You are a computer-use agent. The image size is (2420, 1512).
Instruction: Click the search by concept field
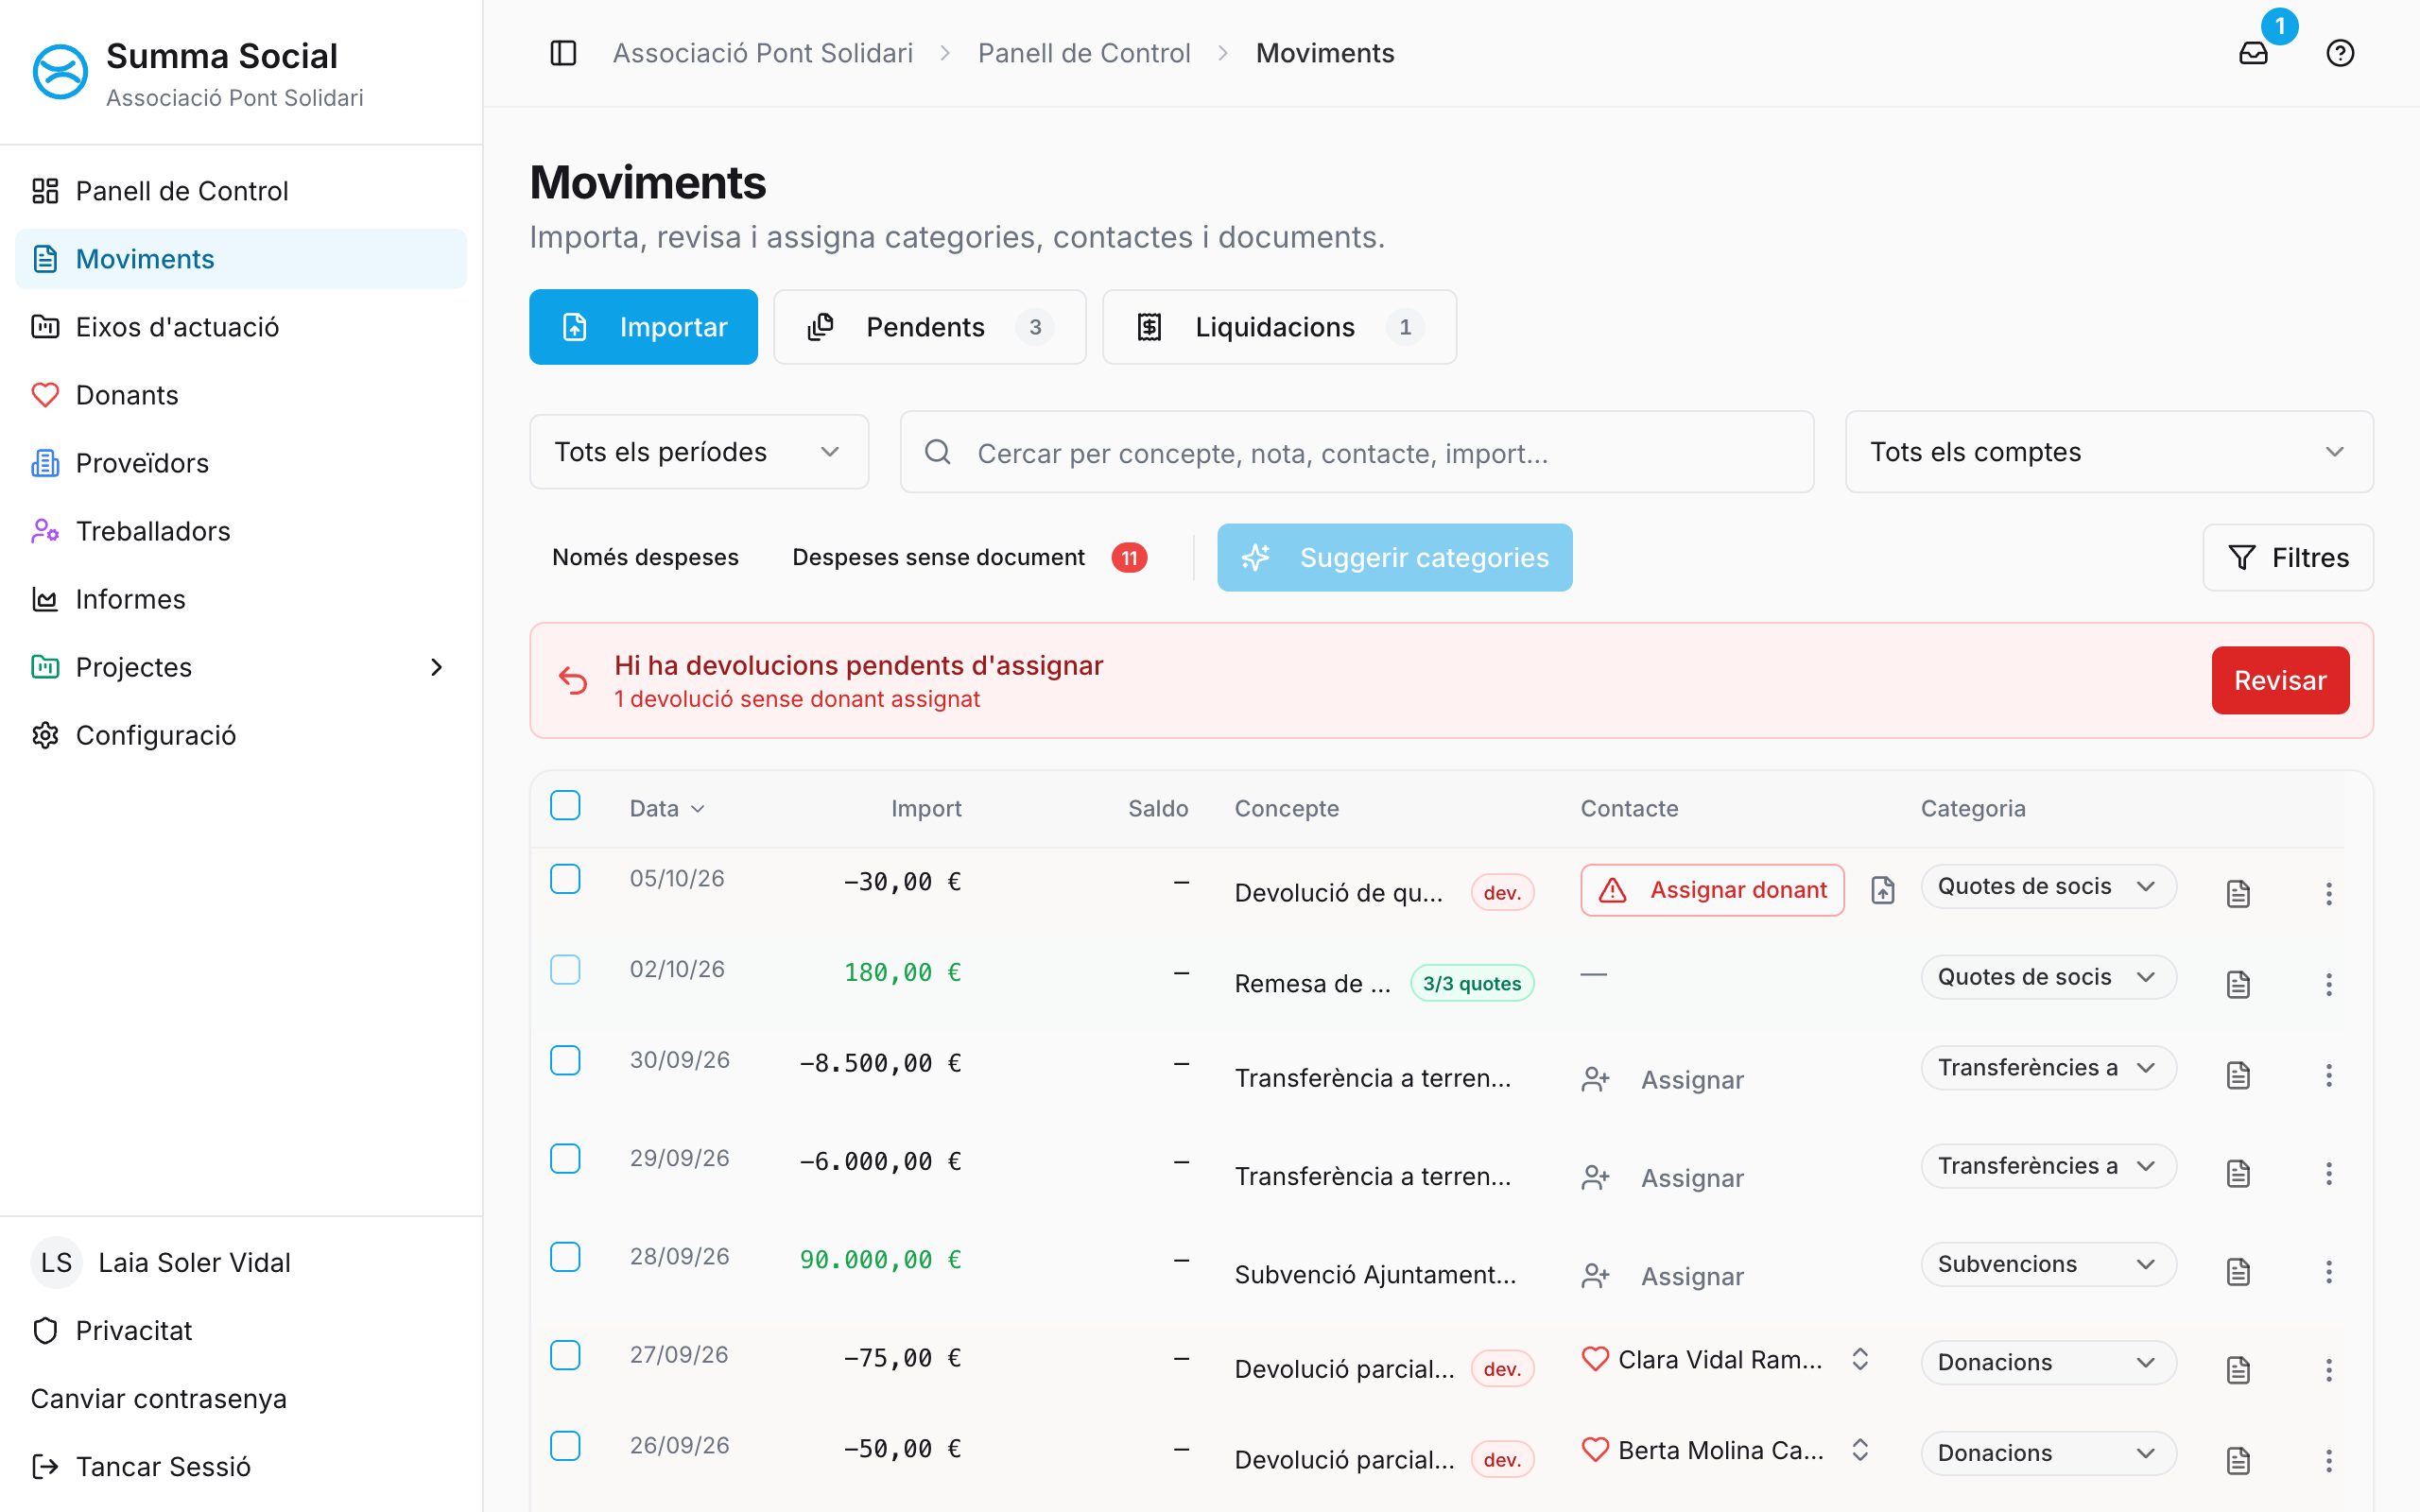pos(1357,452)
